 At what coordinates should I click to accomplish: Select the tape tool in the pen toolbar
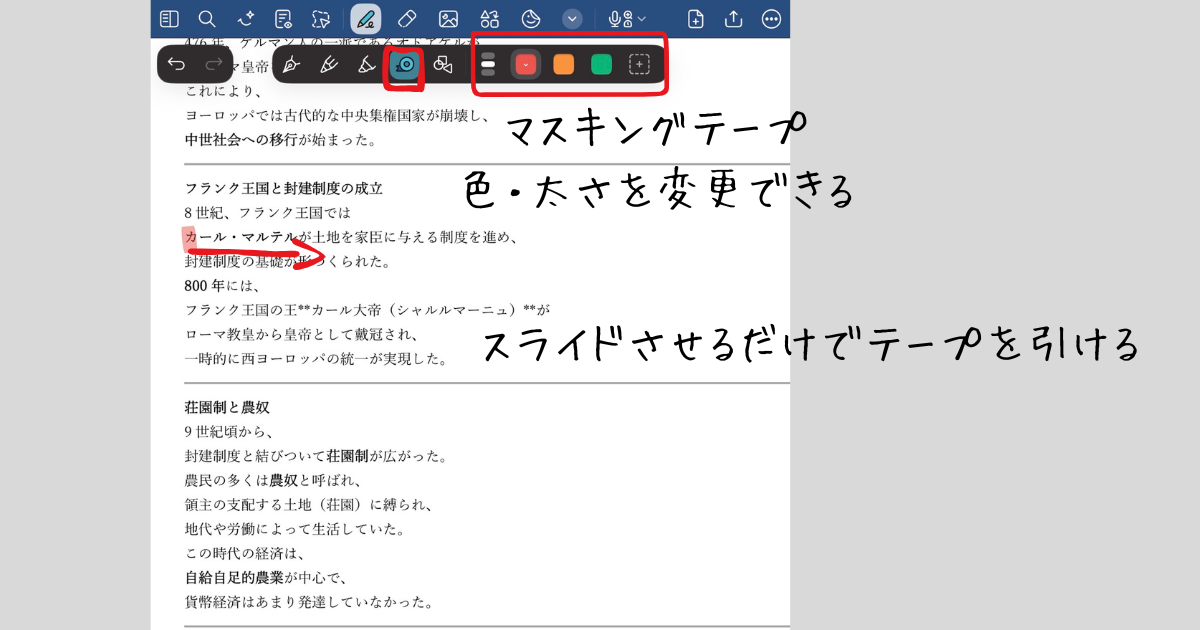[x=405, y=65]
